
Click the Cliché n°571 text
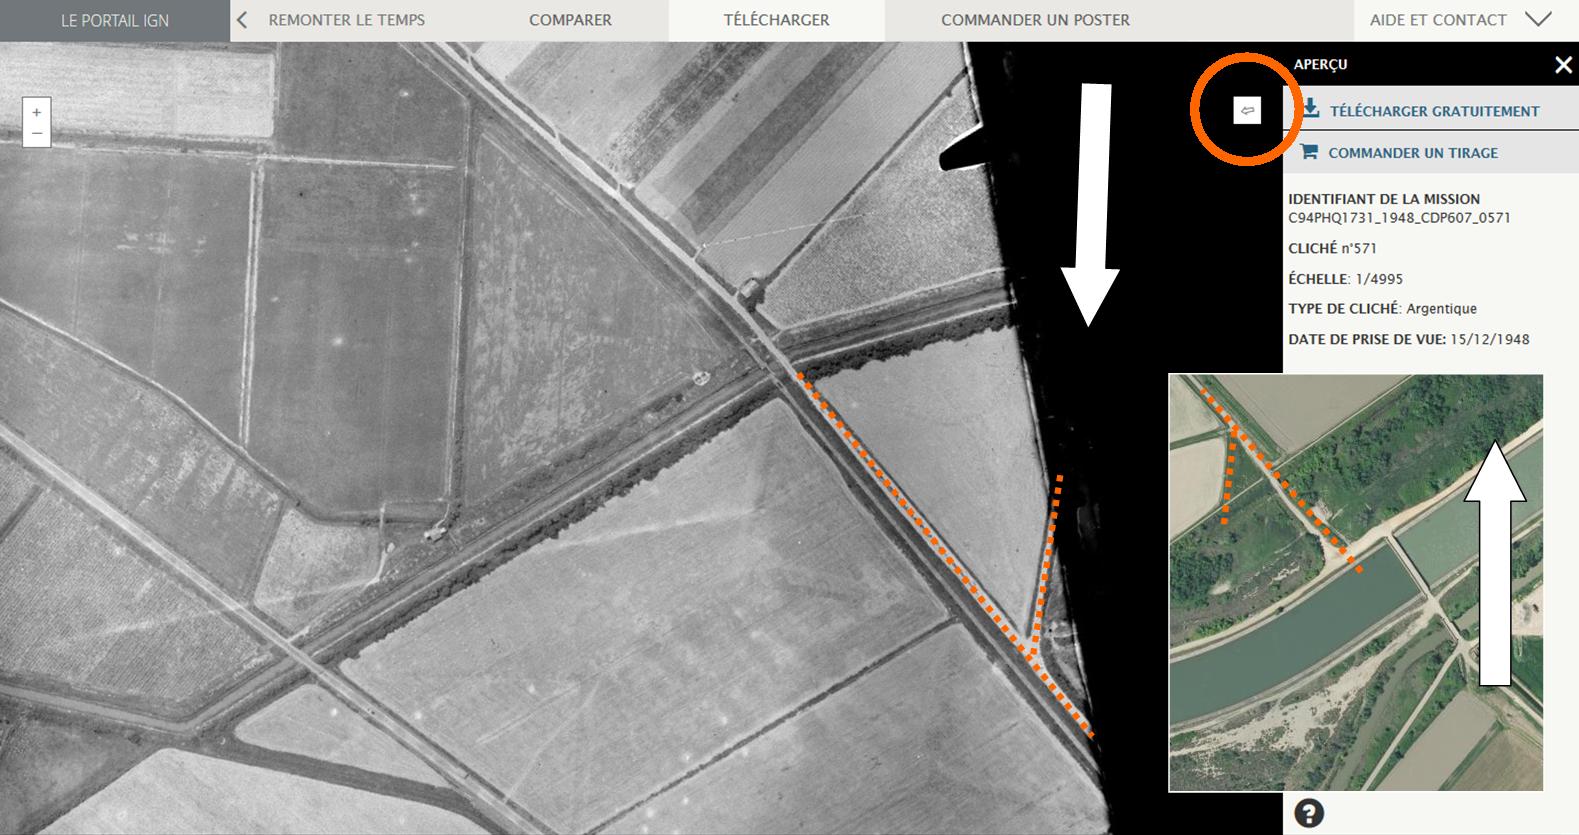click(x=1332, y=248)
